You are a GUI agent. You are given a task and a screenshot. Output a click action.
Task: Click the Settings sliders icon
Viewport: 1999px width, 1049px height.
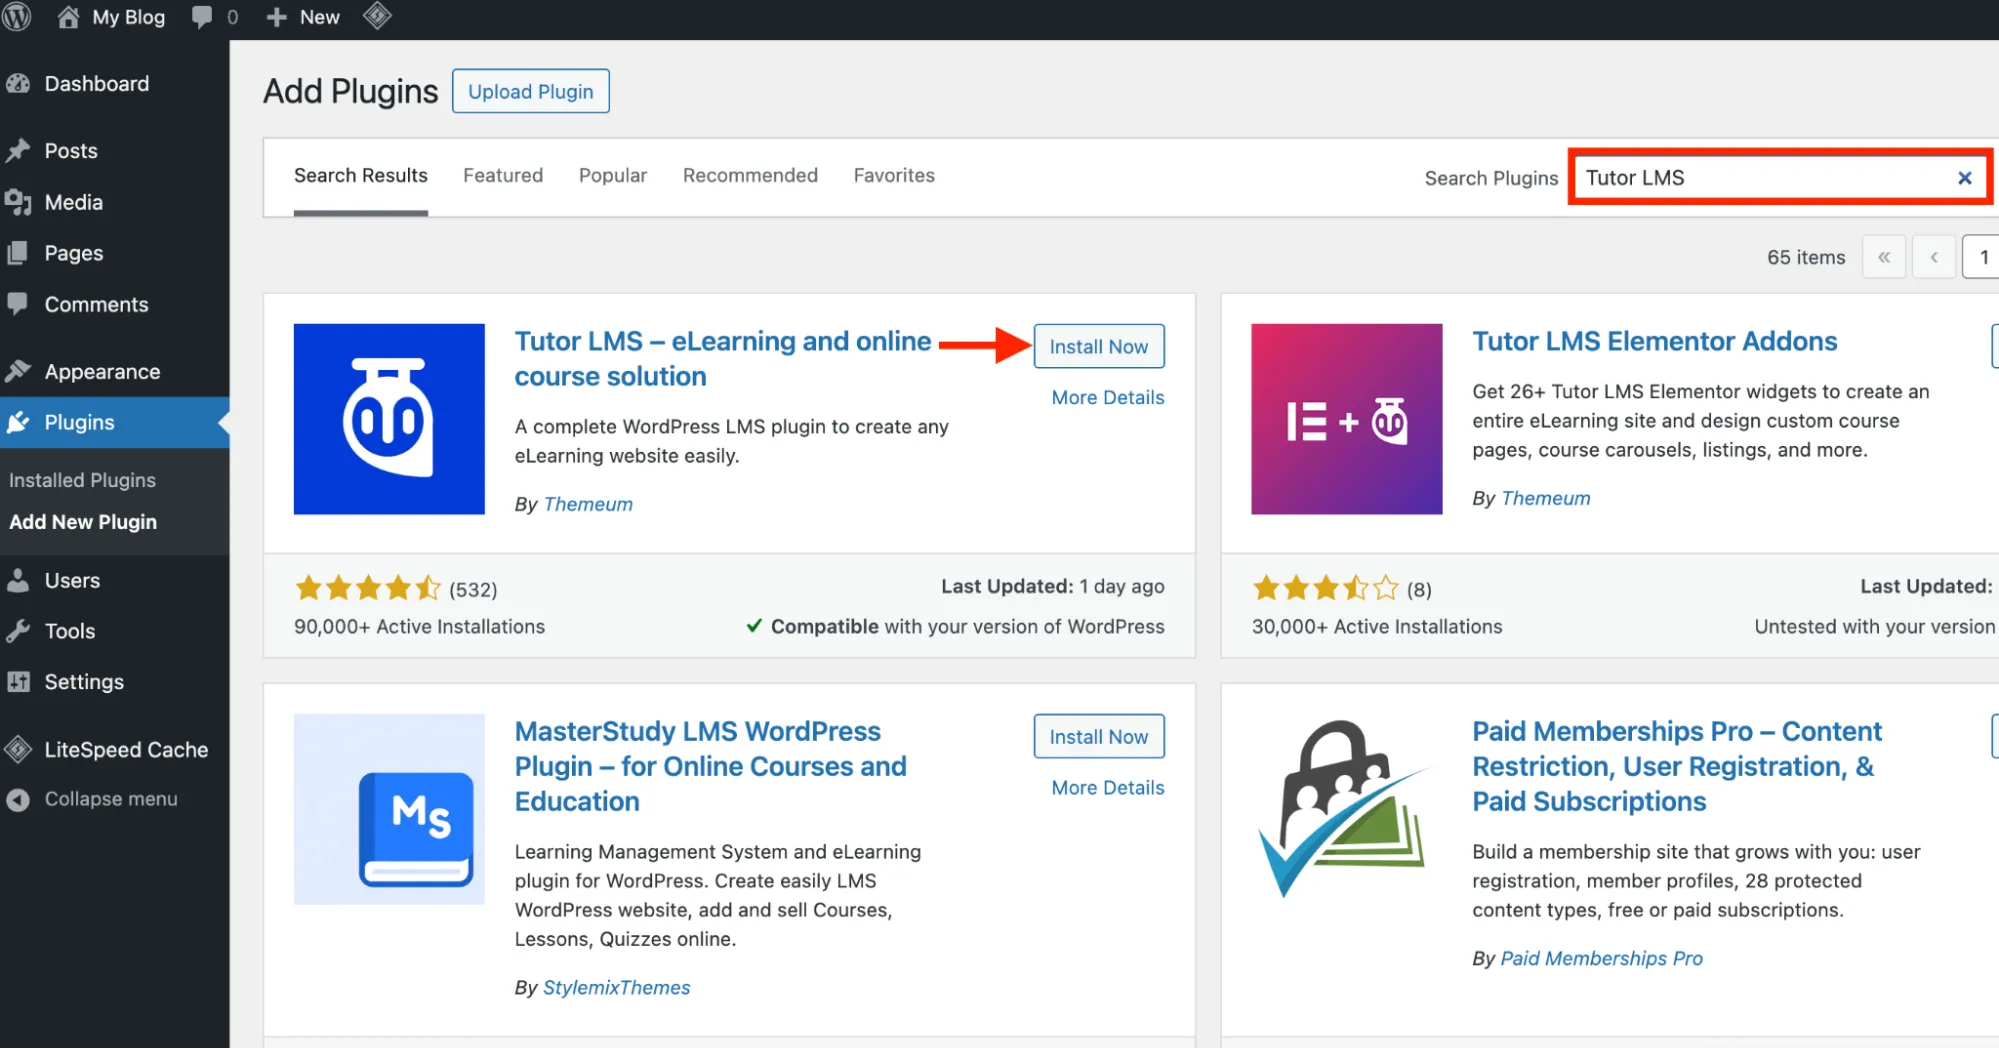[18, 682]
